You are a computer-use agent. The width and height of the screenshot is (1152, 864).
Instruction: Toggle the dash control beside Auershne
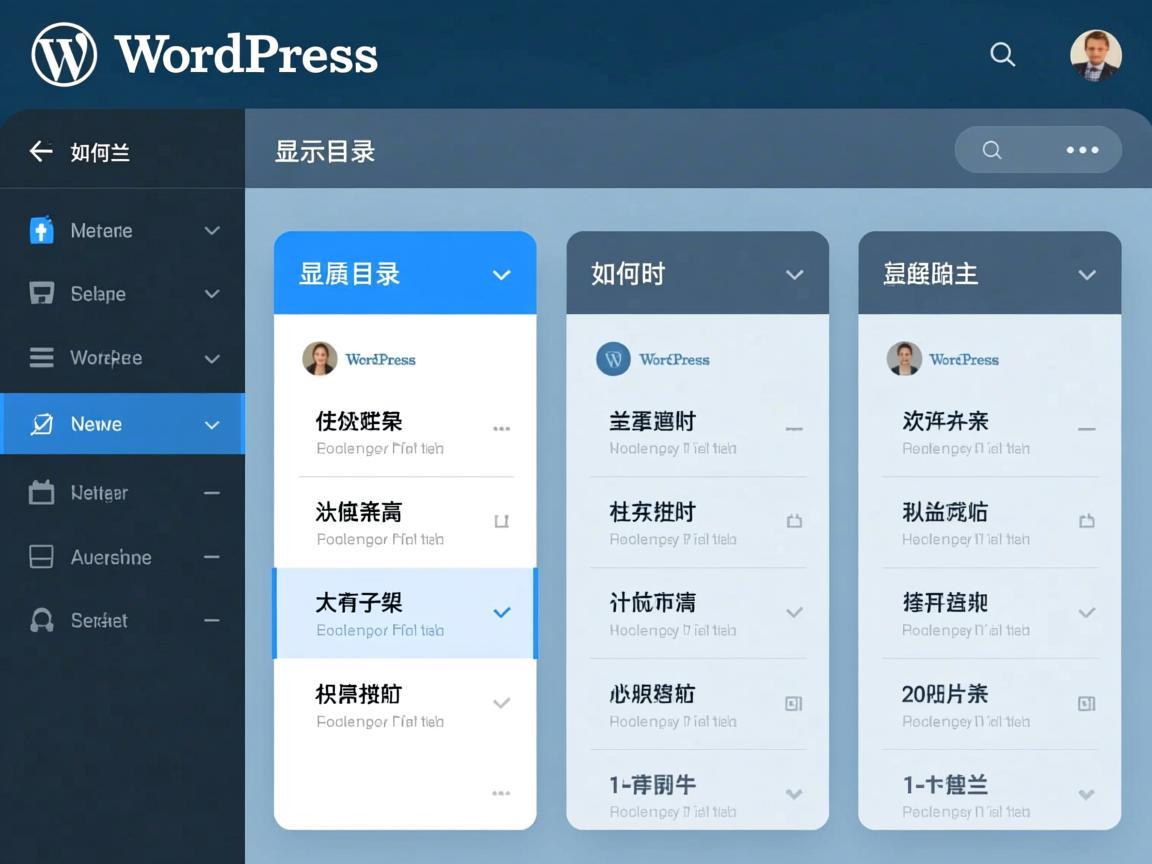coord(211,557)
